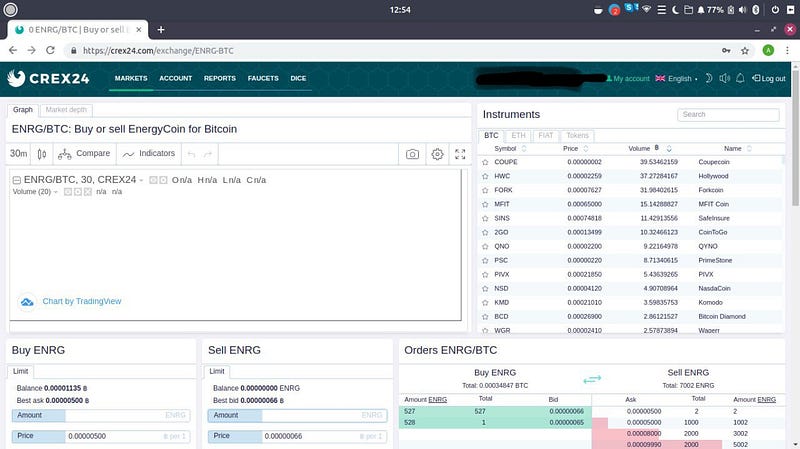Toggle night mode moon icon in CREX24 header
800x449 pixels.
click(x=709, y=78)
